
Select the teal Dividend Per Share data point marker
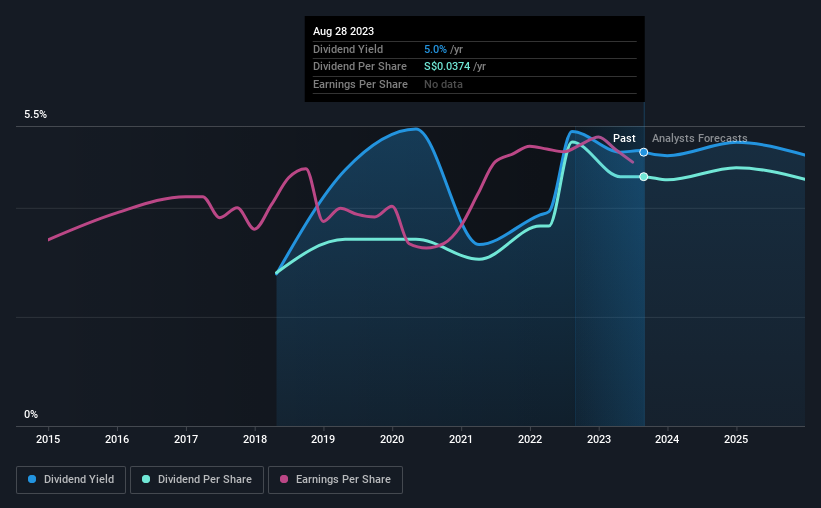644,176
